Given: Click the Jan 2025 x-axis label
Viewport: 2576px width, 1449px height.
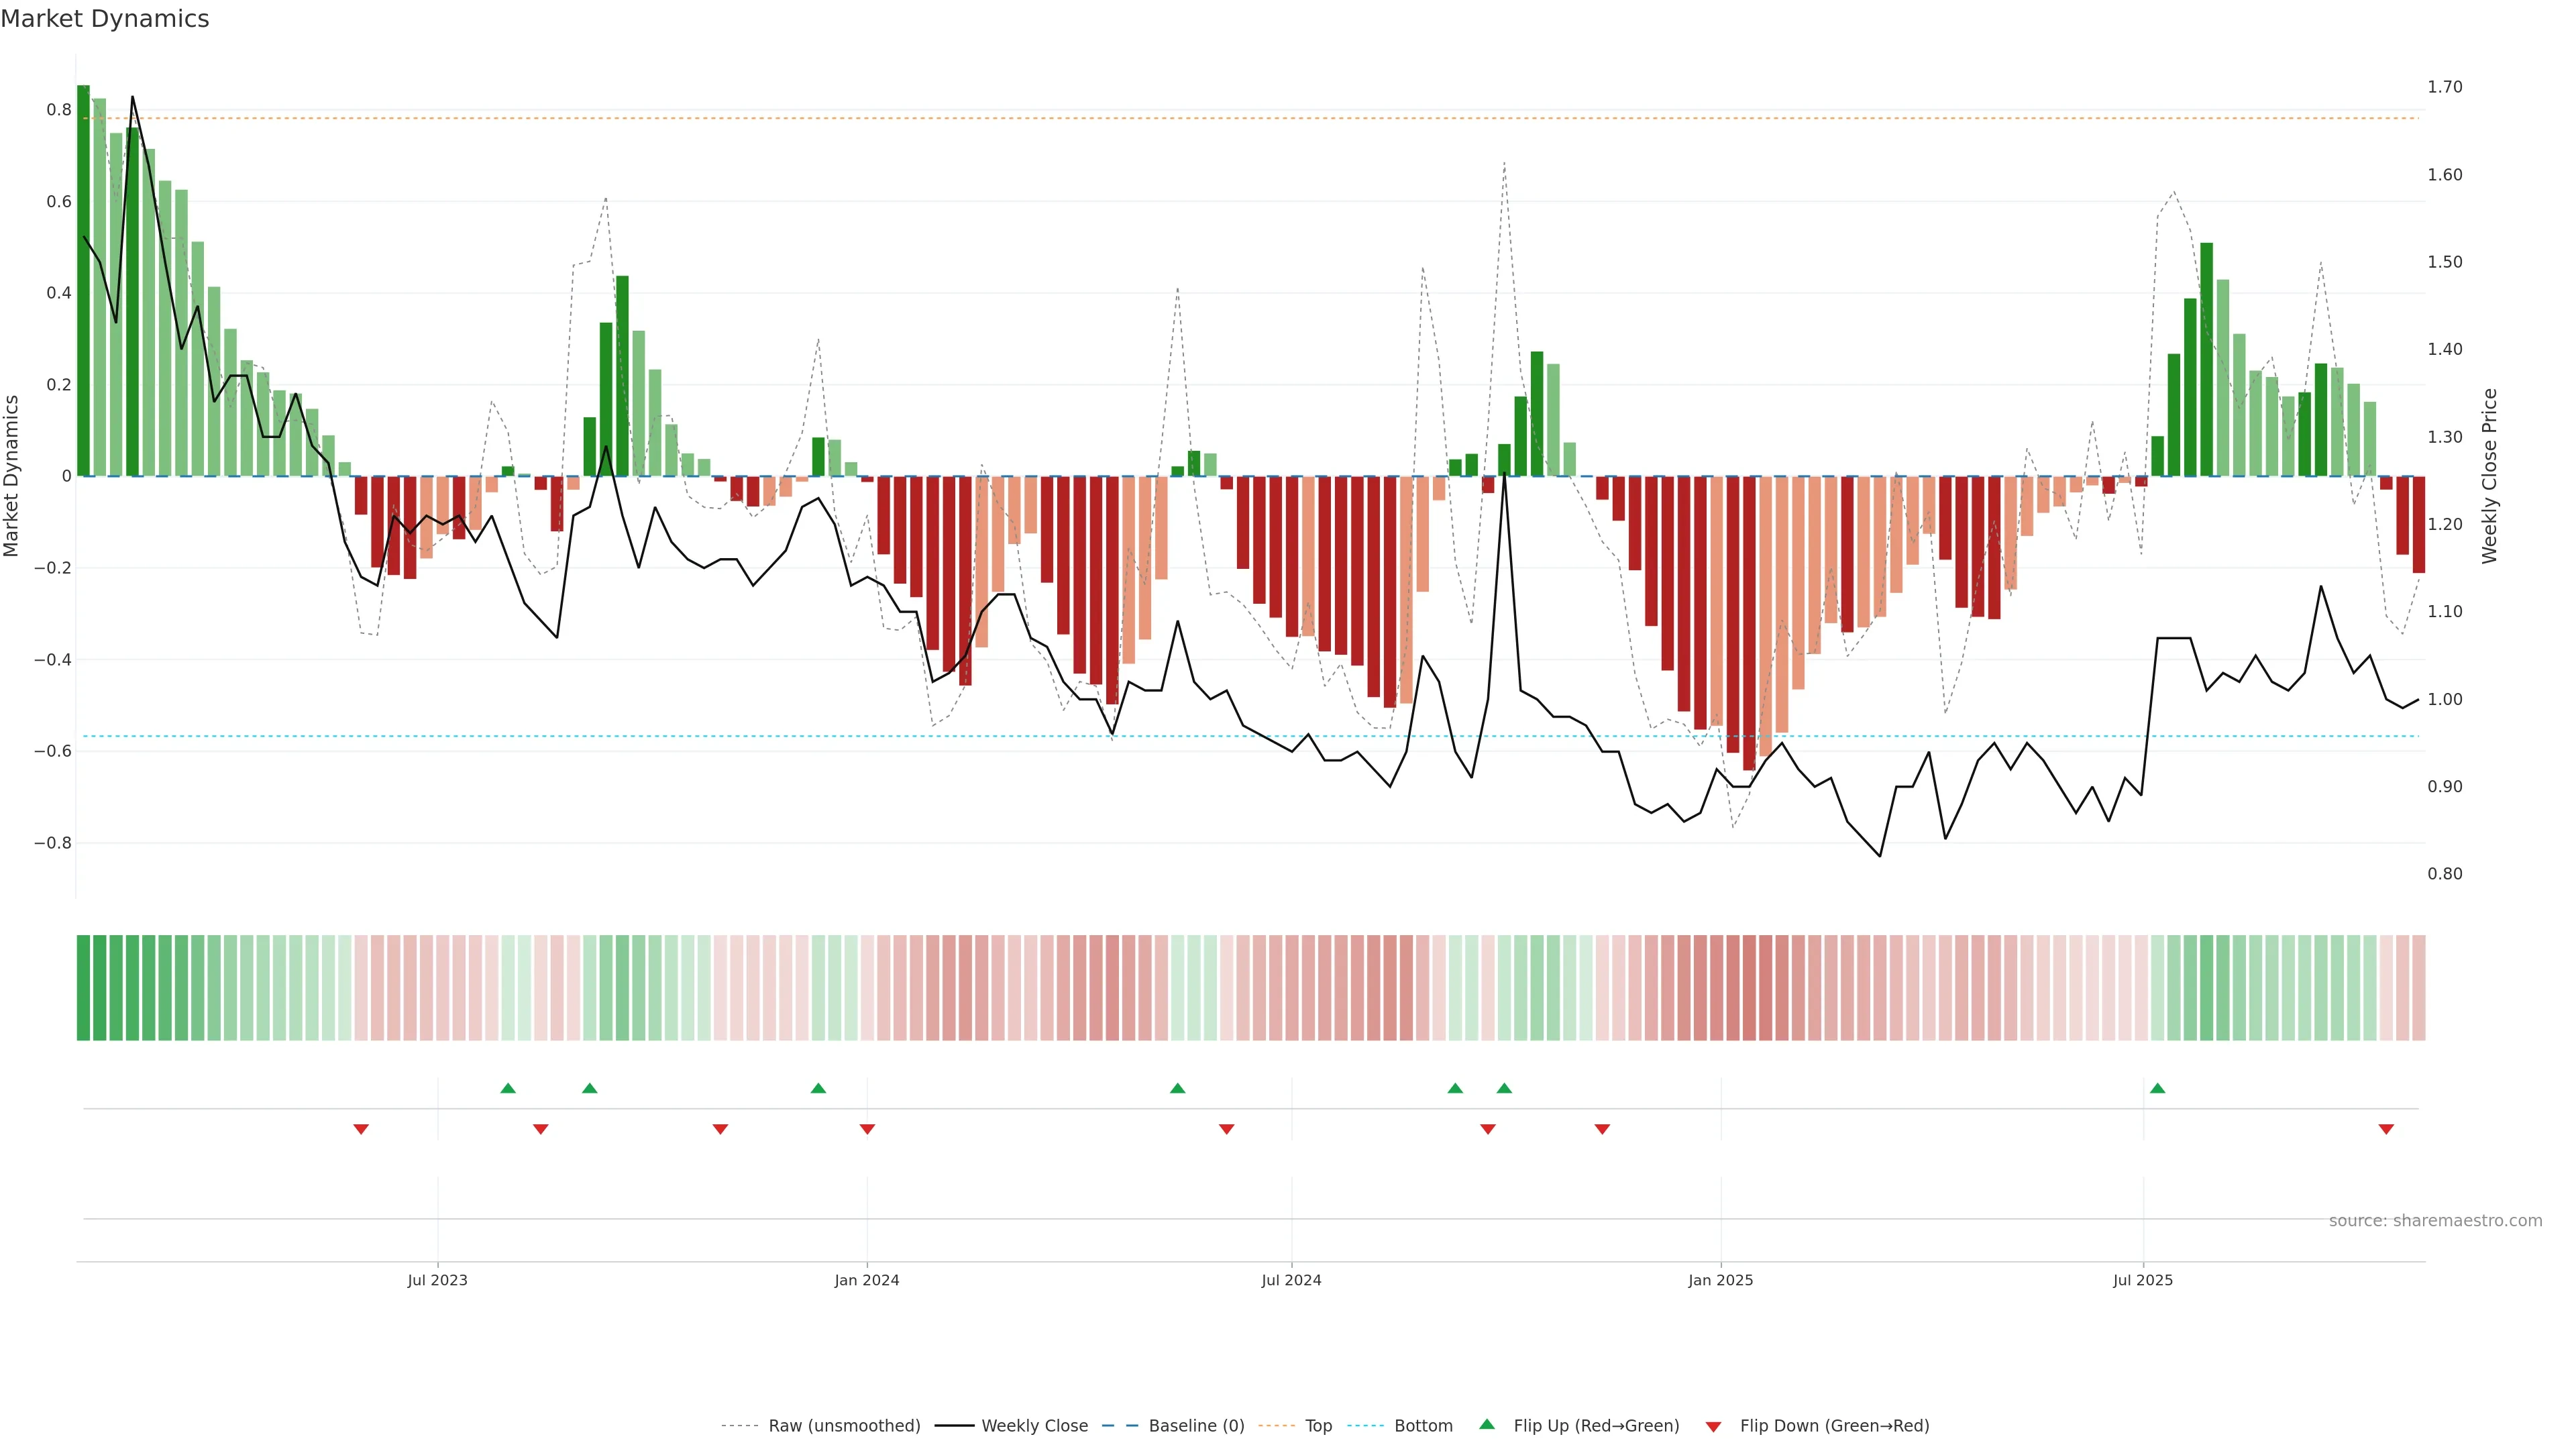Looking at the screenshot, I should [x=1720, y=1280].
